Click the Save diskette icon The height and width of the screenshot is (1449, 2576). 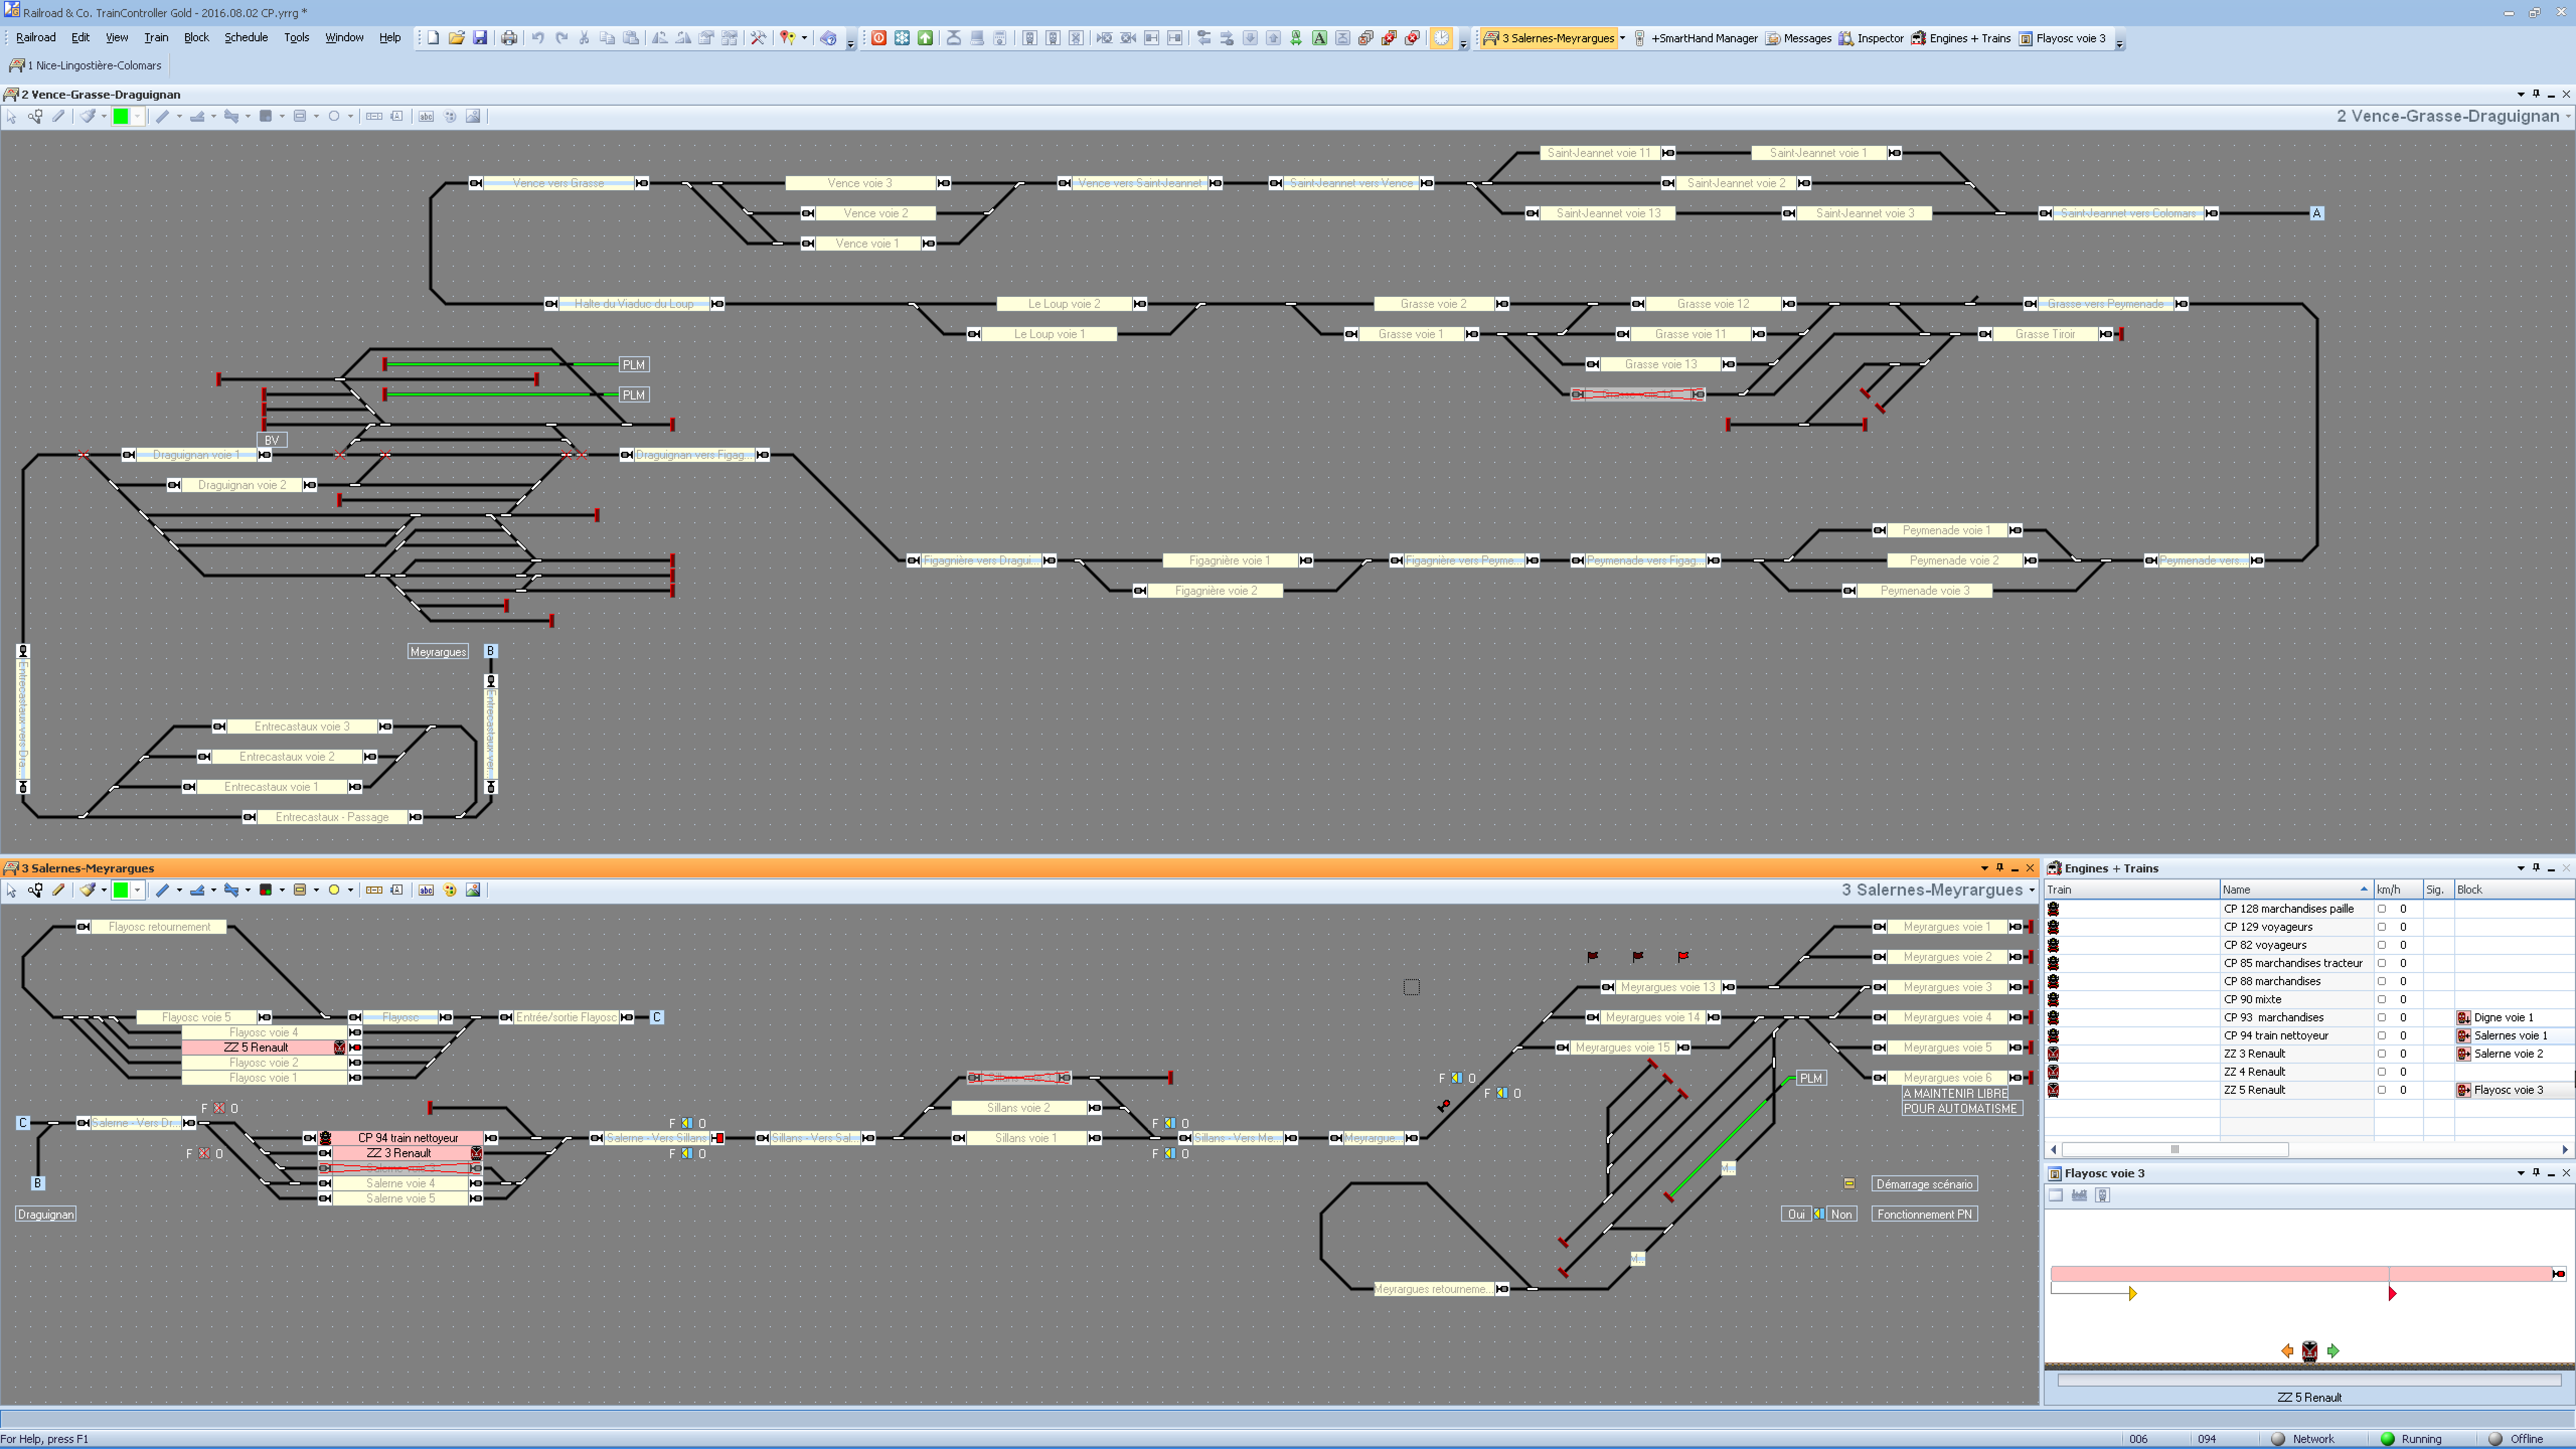pos(480,38)
